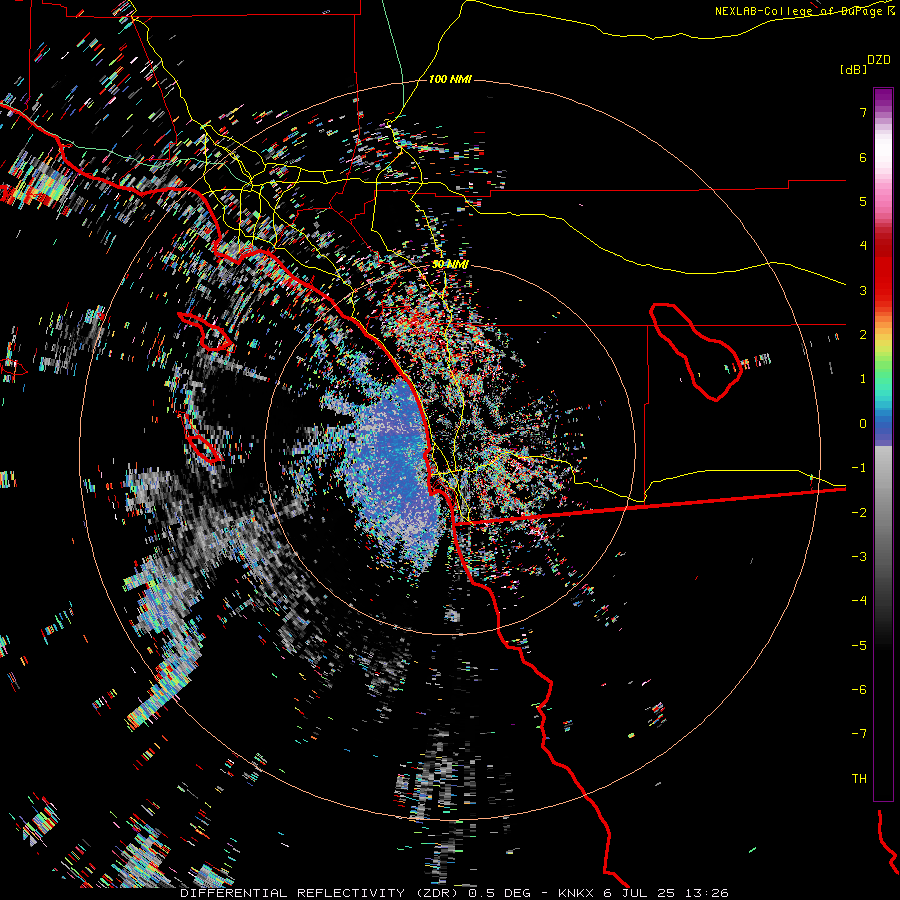Click the "-4" scale value
The image size is (900, 900).
click(x=859, y=601)
